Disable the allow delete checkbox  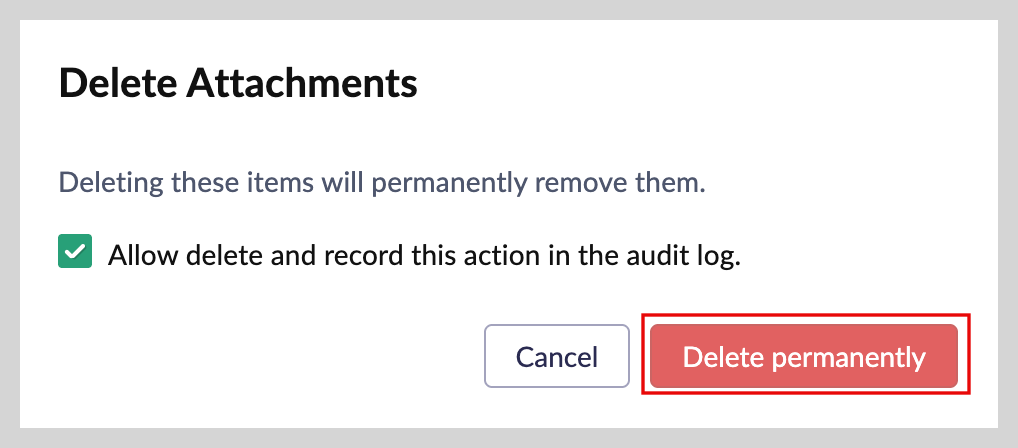pyautogui.click(x=75, y=252)
